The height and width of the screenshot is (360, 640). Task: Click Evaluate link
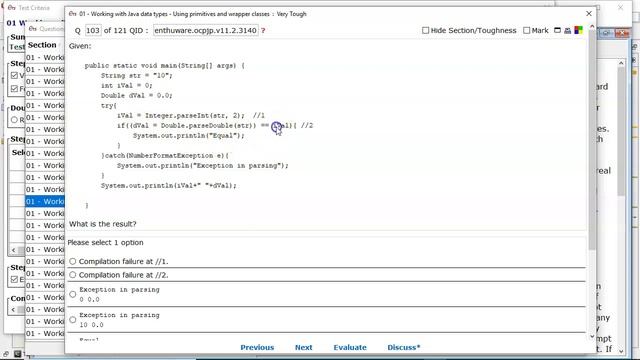click(350, 347)
